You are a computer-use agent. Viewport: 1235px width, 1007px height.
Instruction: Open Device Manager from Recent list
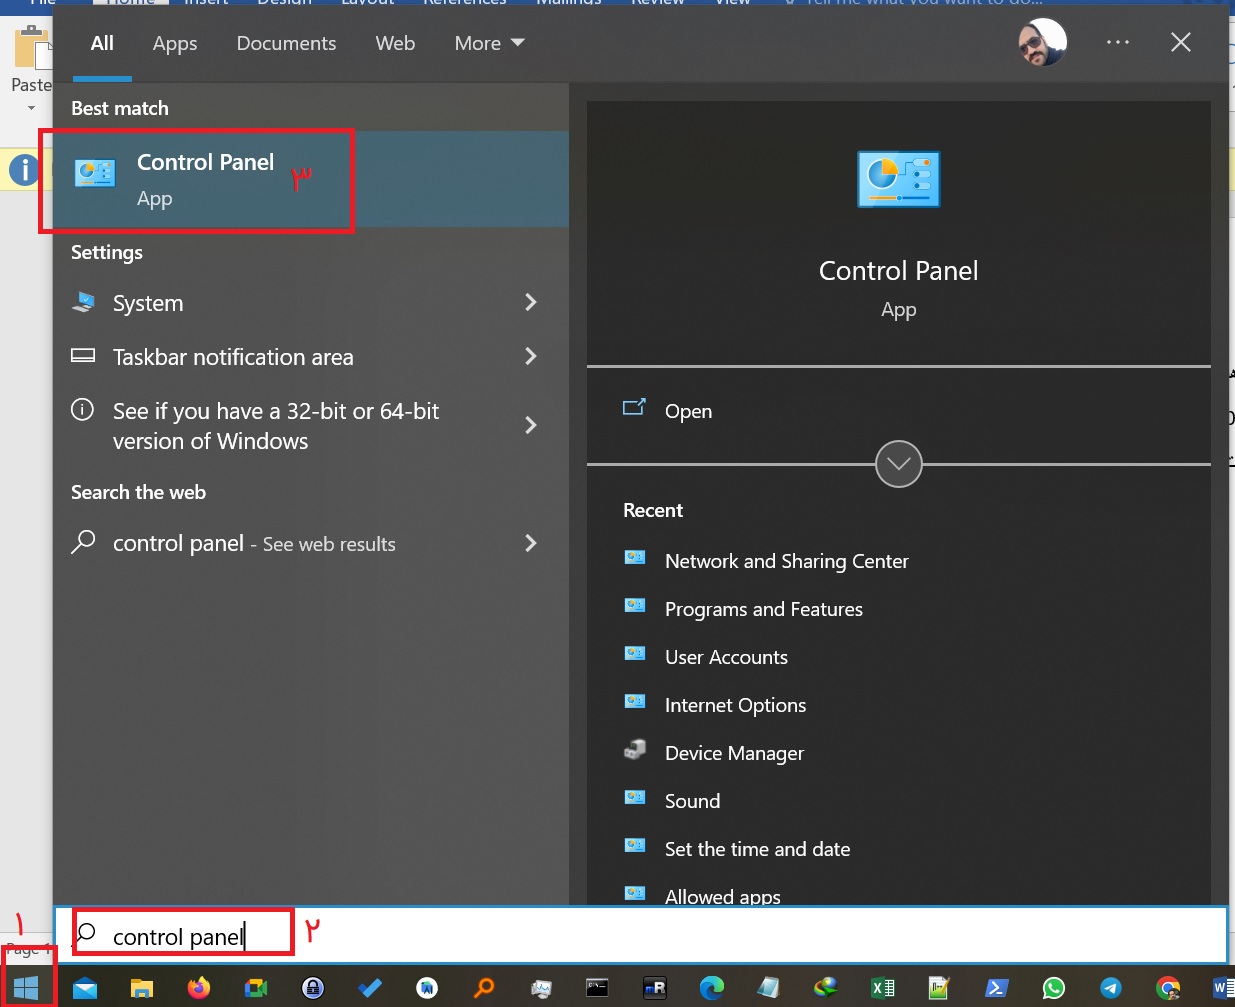734,753
